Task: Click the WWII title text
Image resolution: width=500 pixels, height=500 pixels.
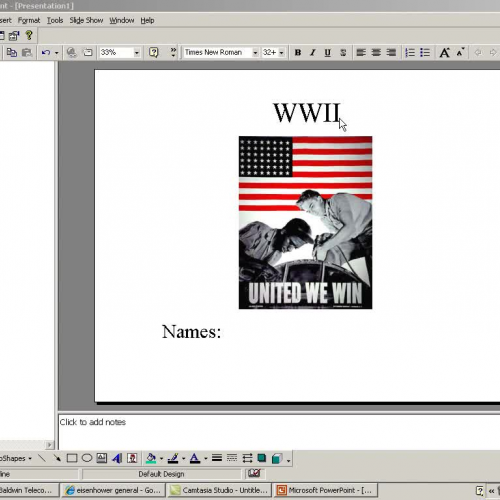Action: tap(307, 113)
